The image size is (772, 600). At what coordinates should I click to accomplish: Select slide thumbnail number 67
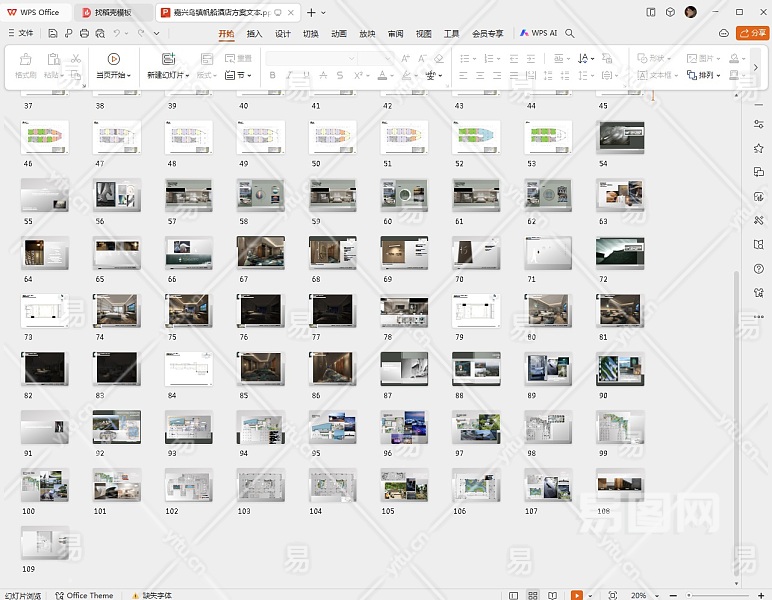tap(260, 254)
